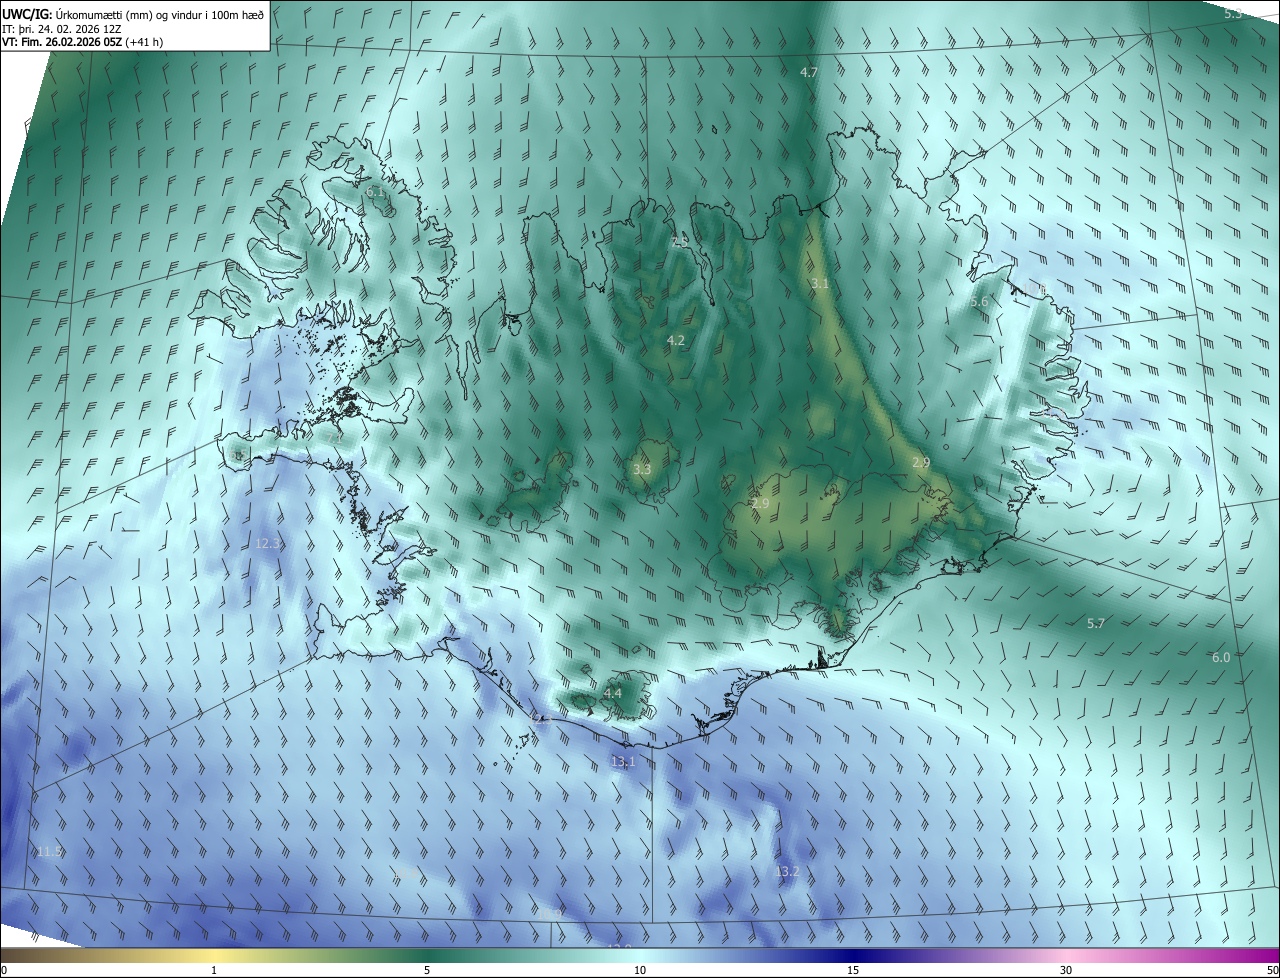Click the 13.2 value label over the southern sea
The image size is (1280, 978).
(787, 872)
